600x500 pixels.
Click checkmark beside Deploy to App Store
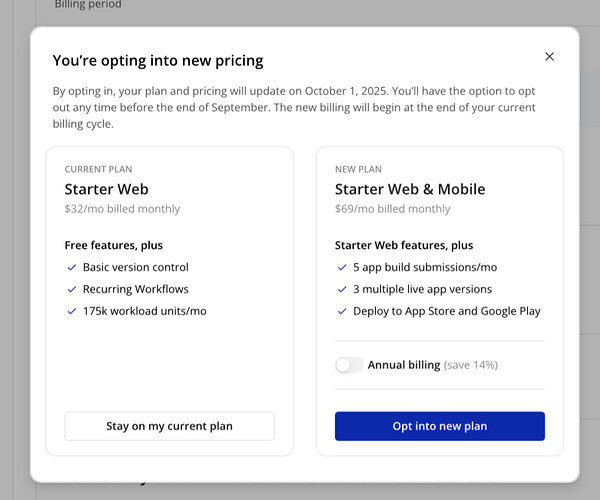[342, 312]
